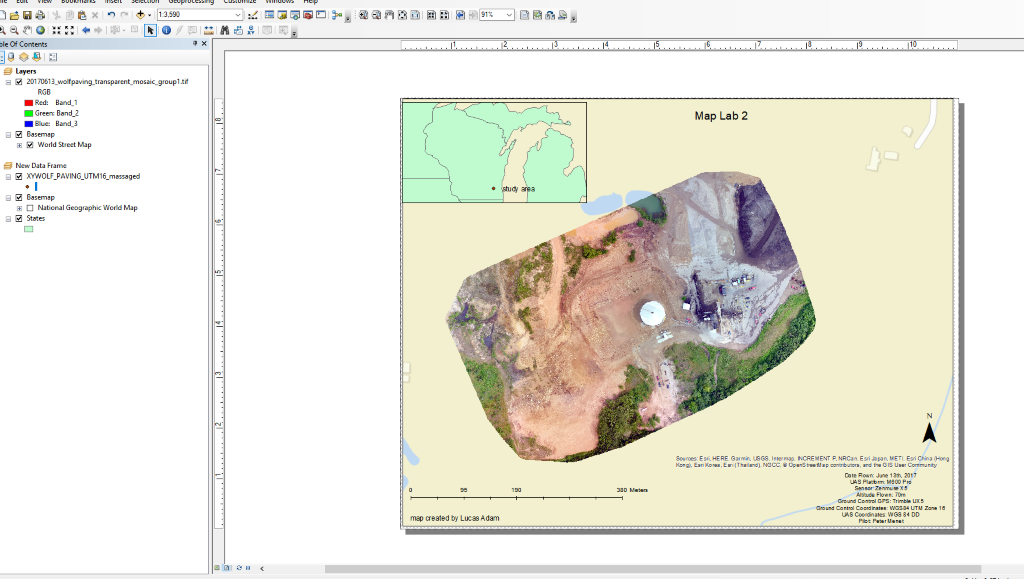Uncheck the States layer
Screen dimensions: 1024x579
[x=19, y=218]
